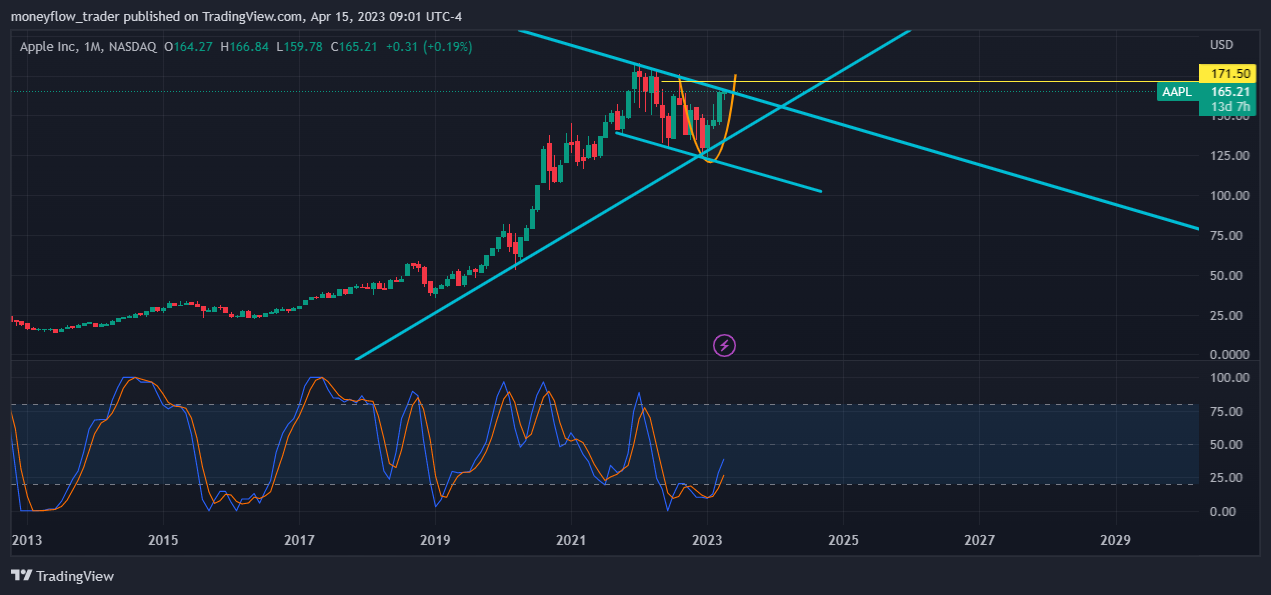
Task: Click the Apple Inc, 1M, NASDAQ title
Action: click(90, 47)
